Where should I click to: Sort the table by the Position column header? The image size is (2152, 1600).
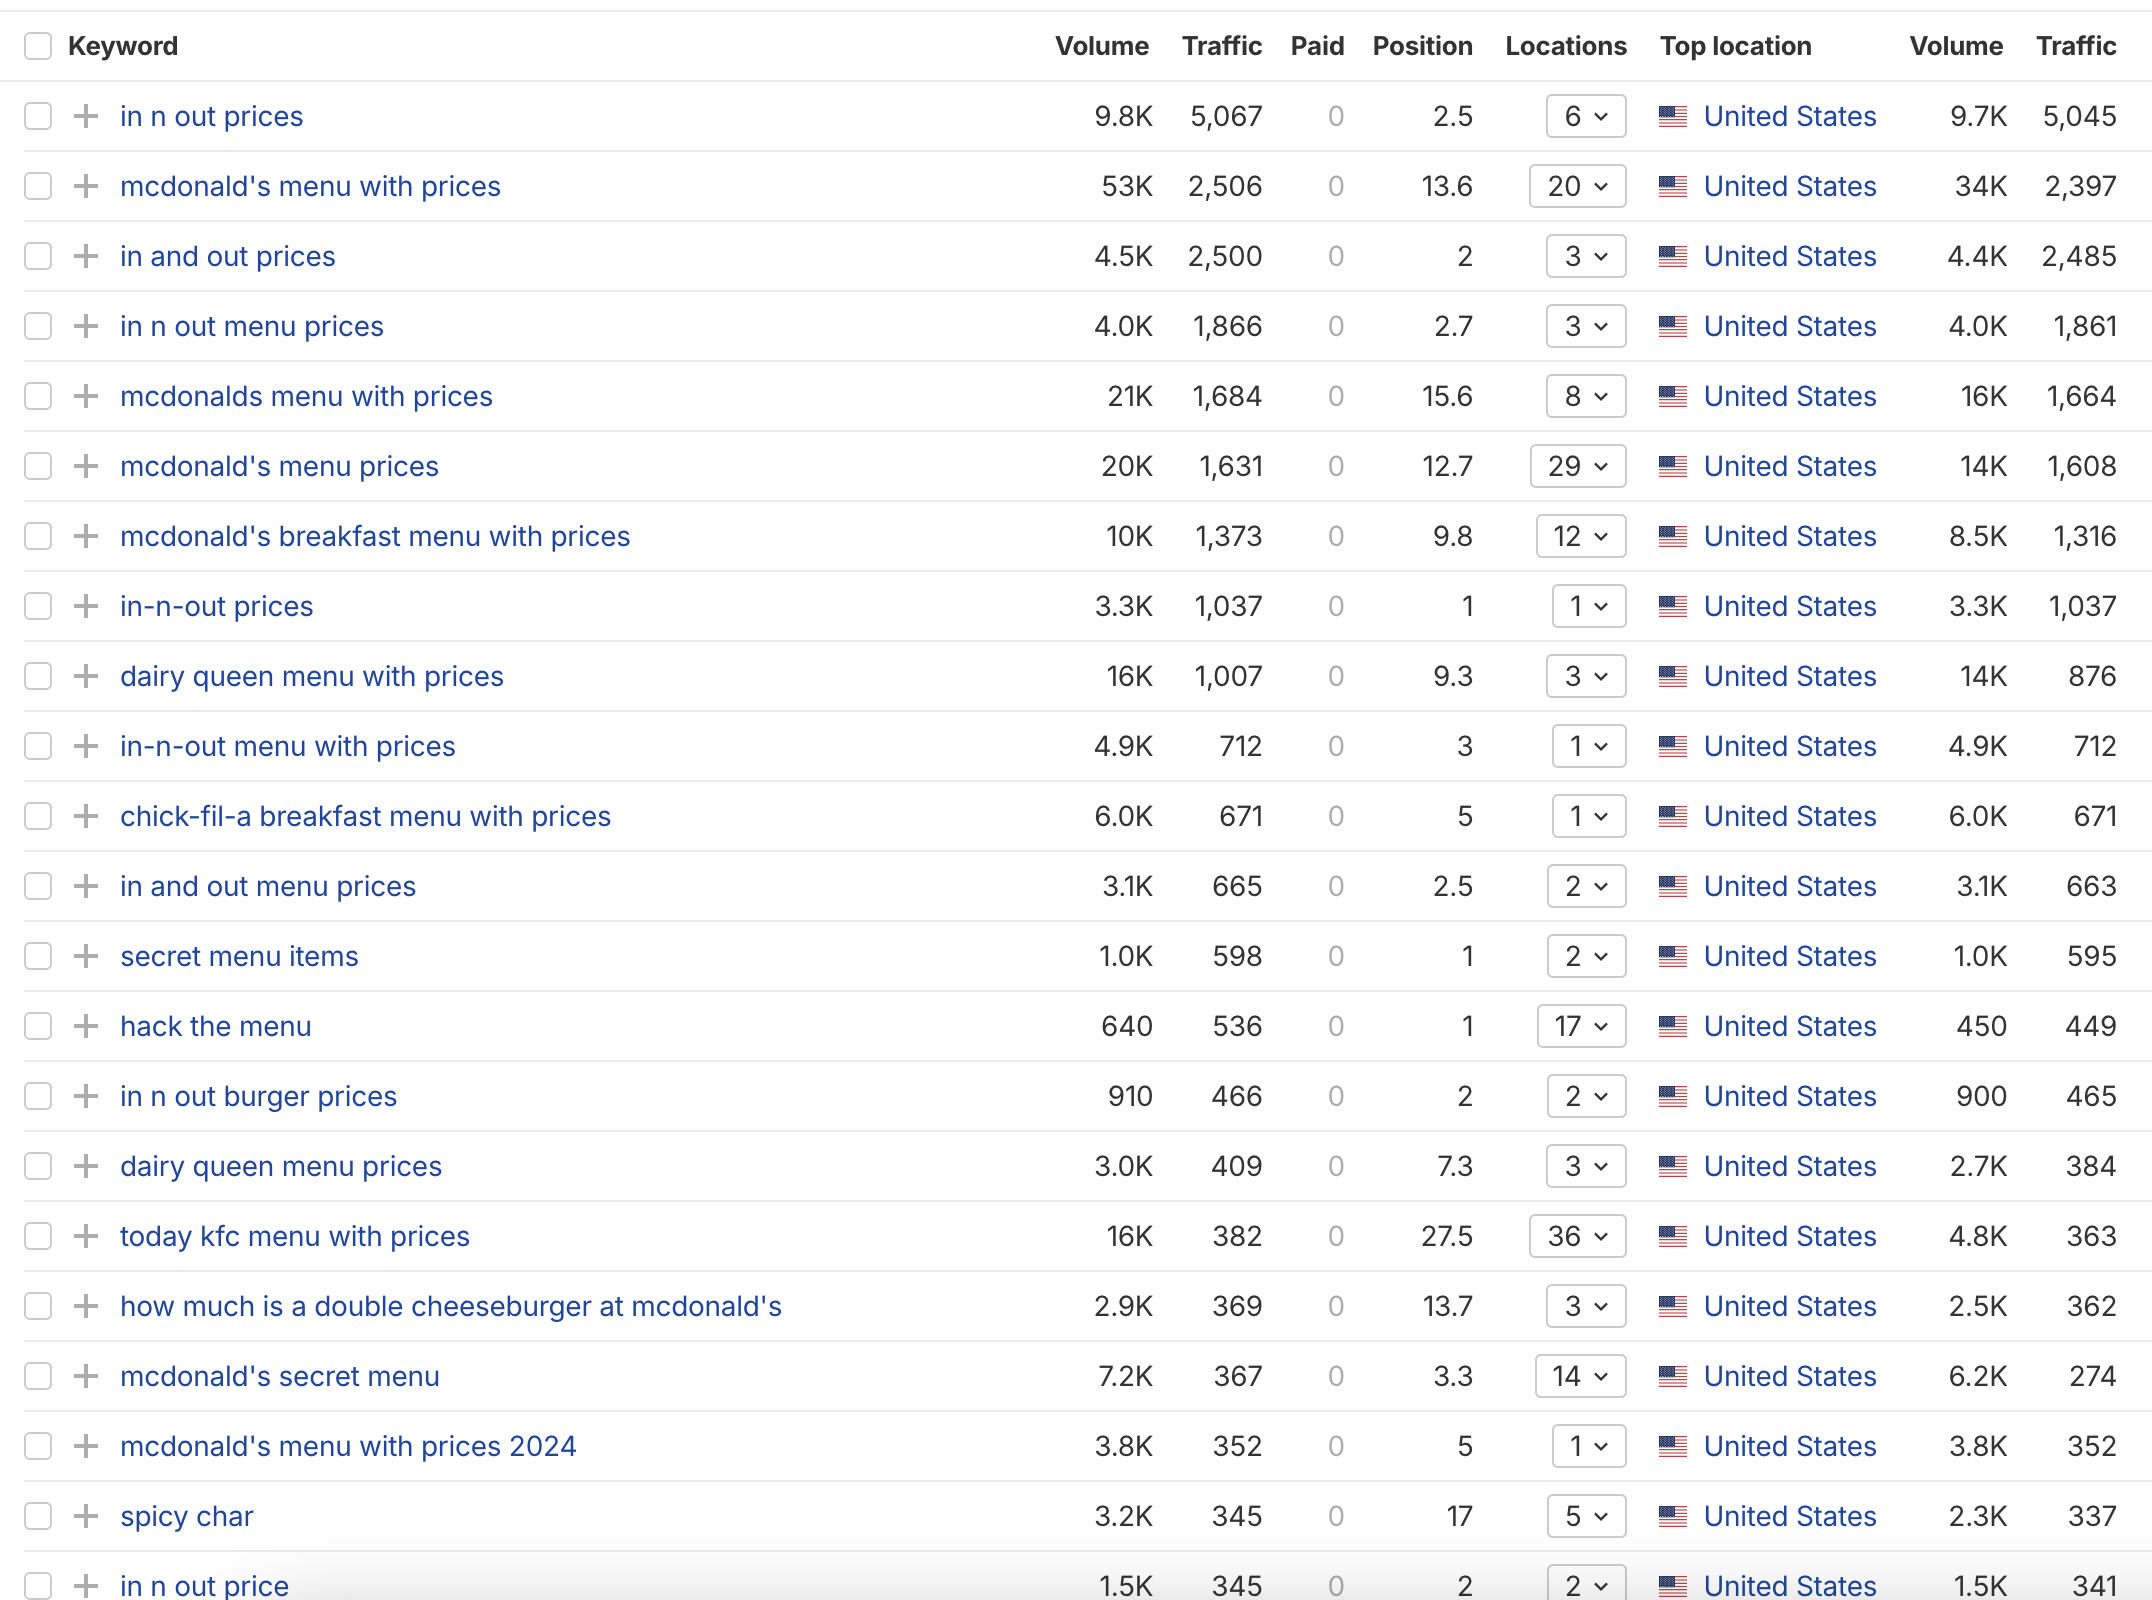[1422, 46]
